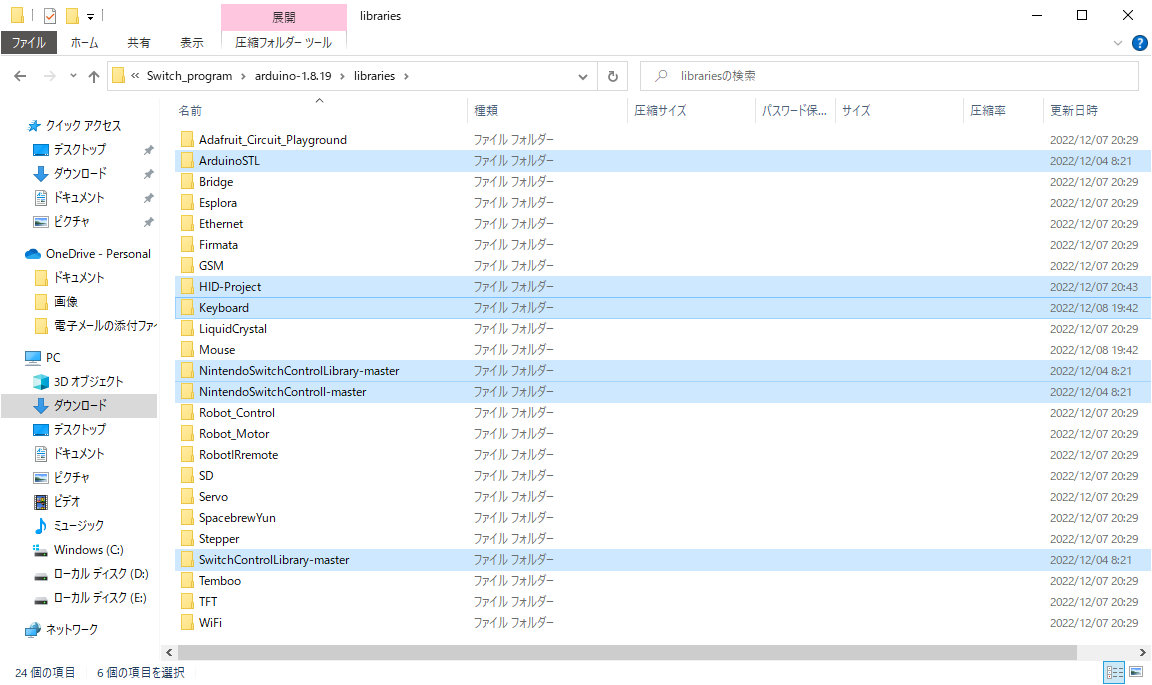Image resolution: width=1152 pixels, height=685 pixels.
Task: Sort by the 圧縮サイズ column header
Action: click(660, 110)
